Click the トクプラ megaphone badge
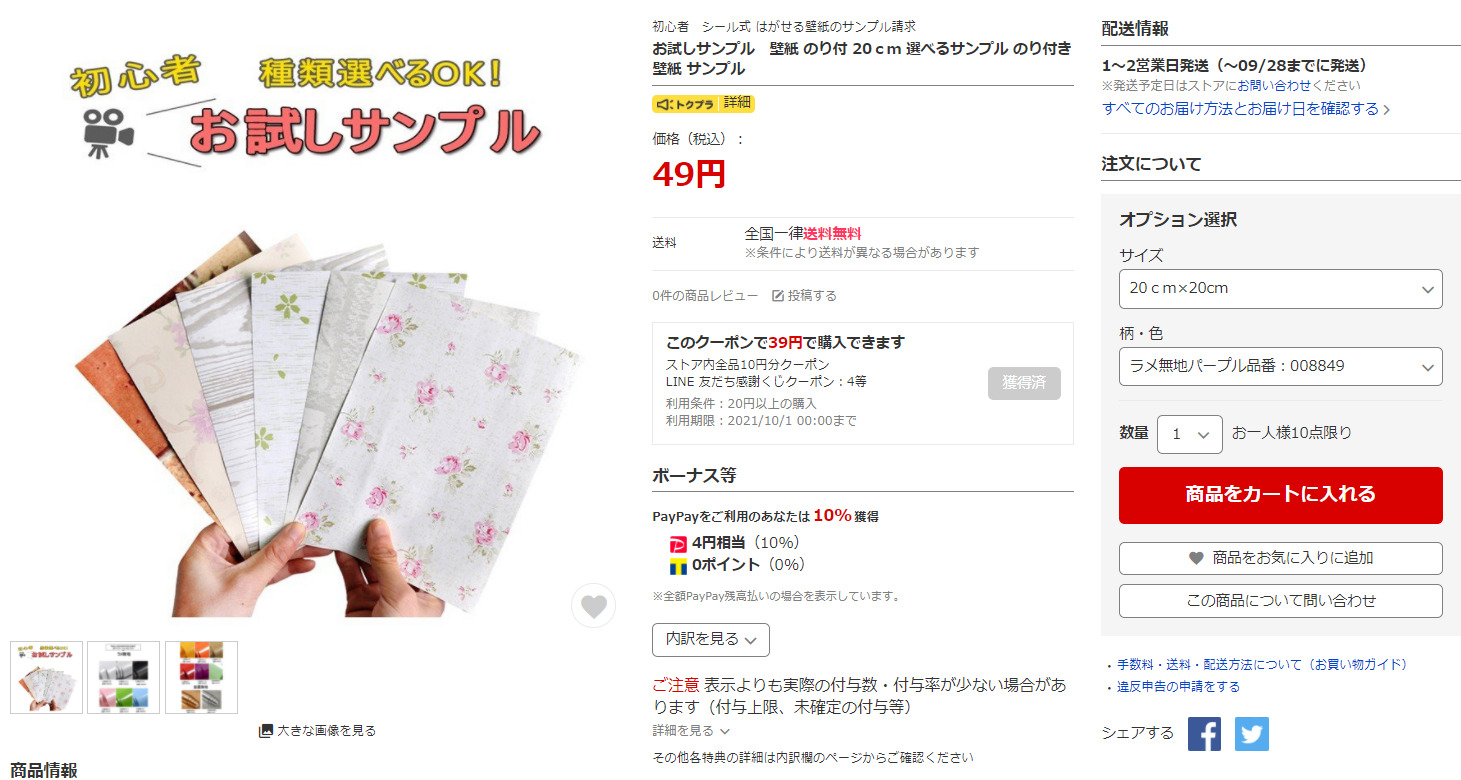1461x780 pixels. [686, 104]
